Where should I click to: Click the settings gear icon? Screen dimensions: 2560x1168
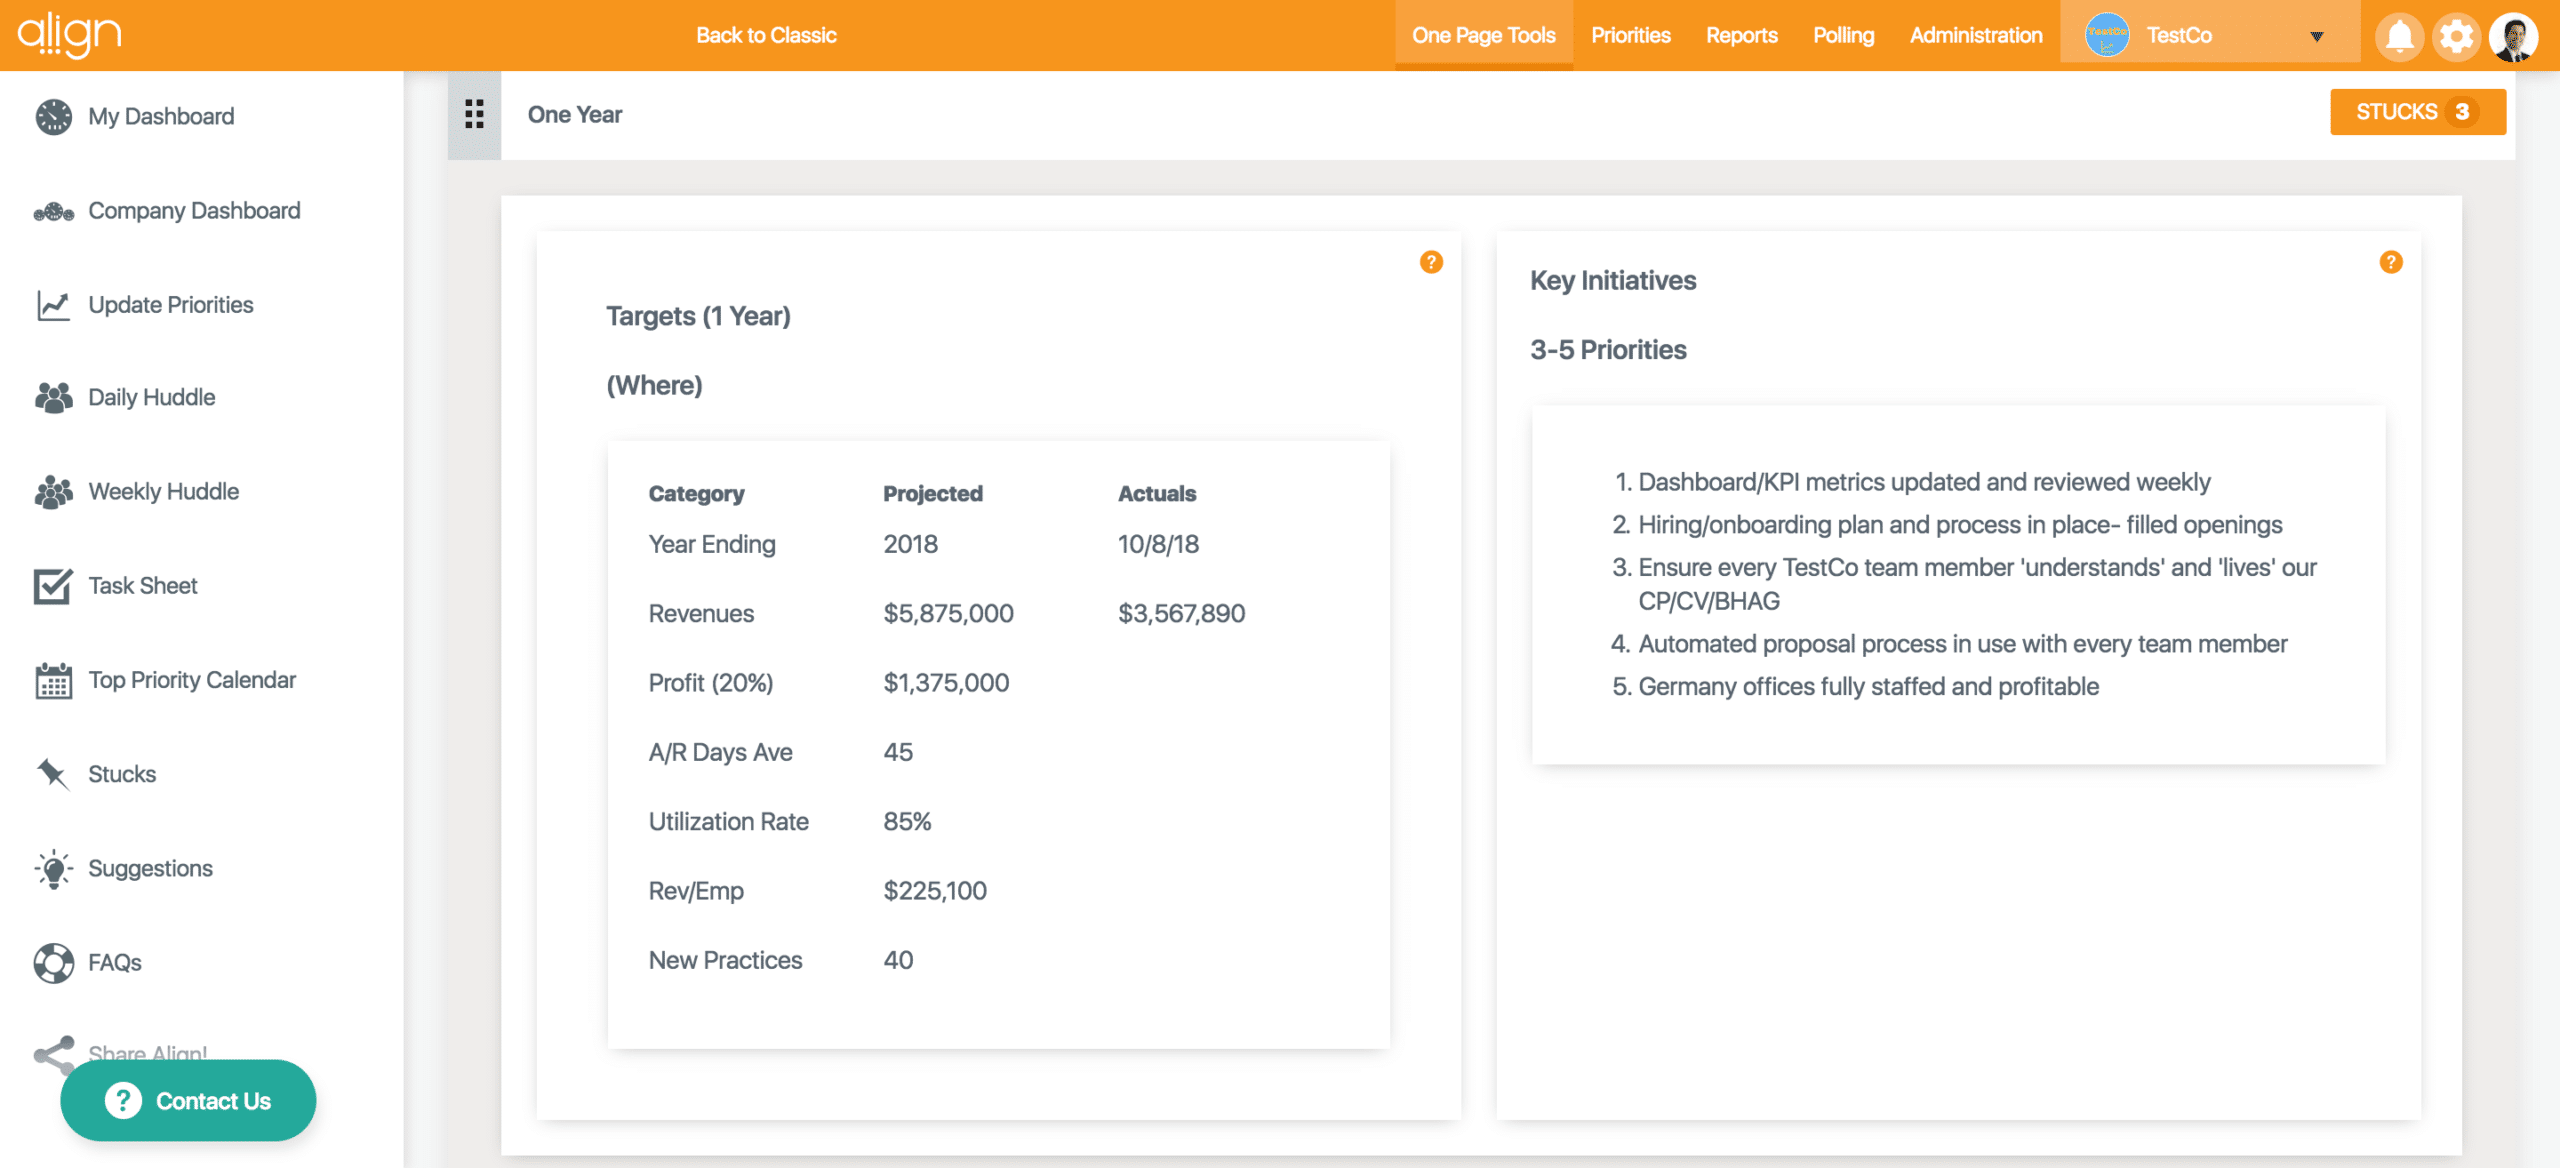2457,35
